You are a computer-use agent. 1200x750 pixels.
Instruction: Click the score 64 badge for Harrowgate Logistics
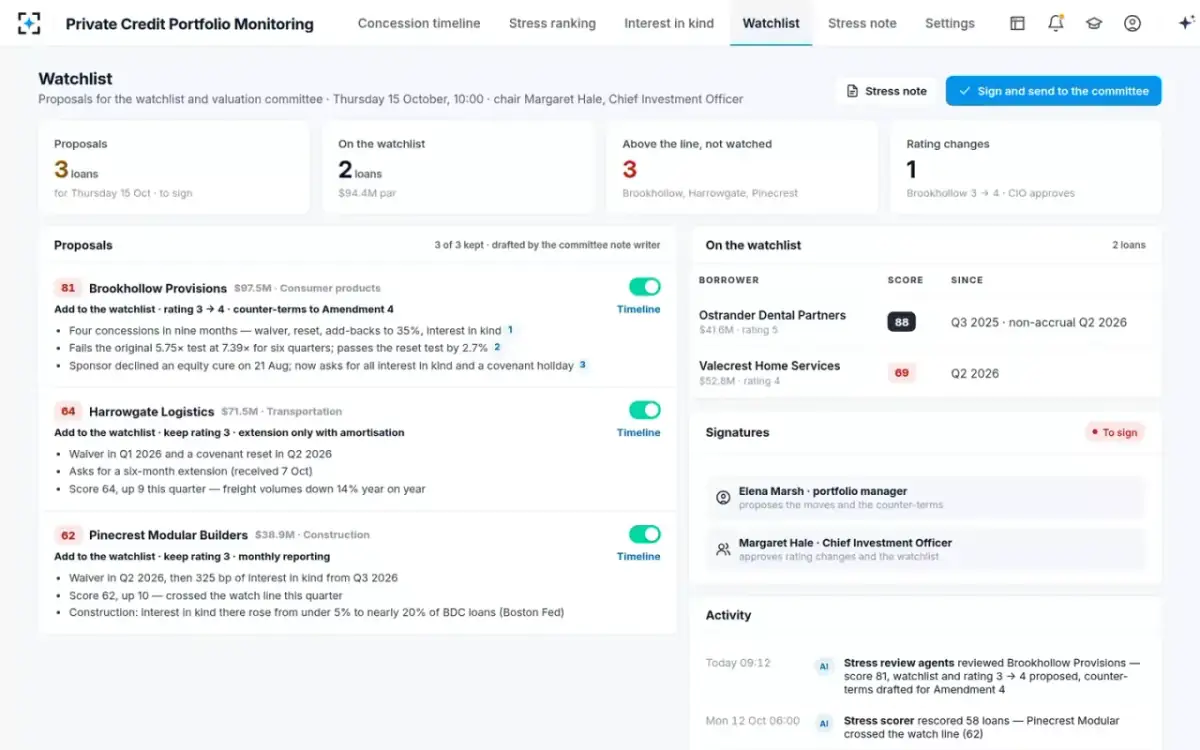[x=68, y=411]
